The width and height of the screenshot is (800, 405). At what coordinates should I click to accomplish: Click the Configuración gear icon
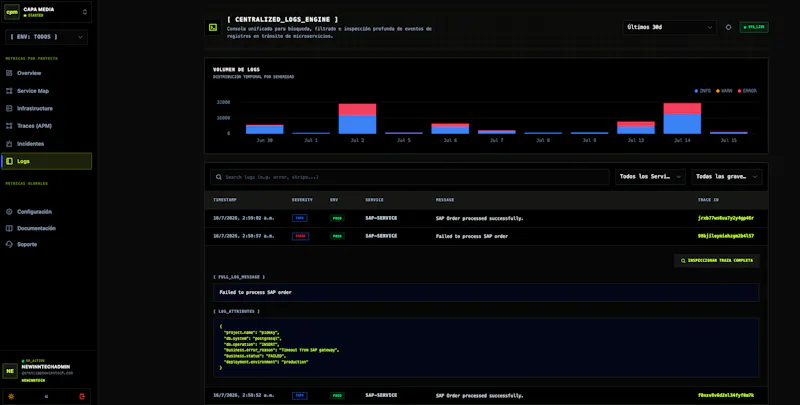coord(9,212)
